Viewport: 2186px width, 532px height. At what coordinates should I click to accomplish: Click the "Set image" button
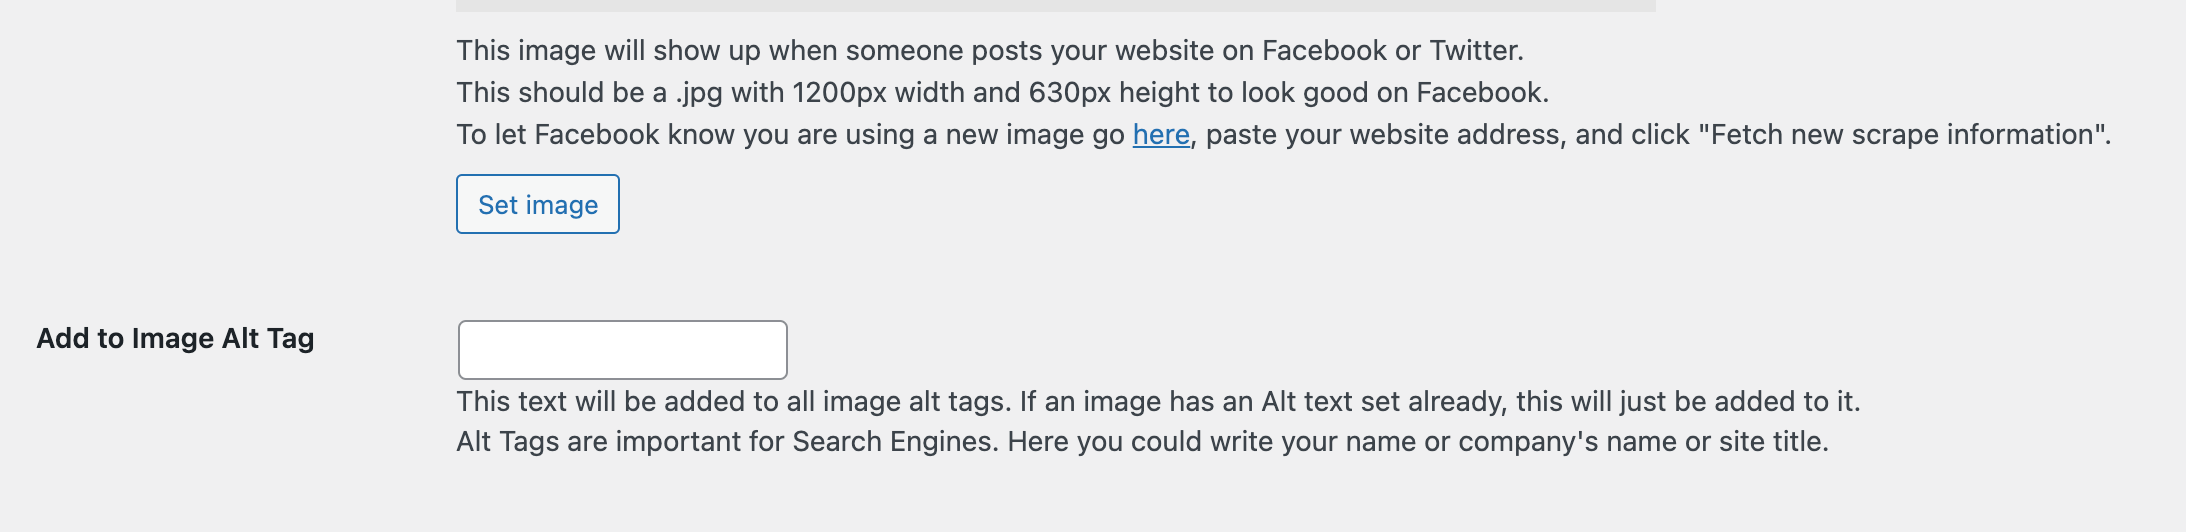[538, 205]
